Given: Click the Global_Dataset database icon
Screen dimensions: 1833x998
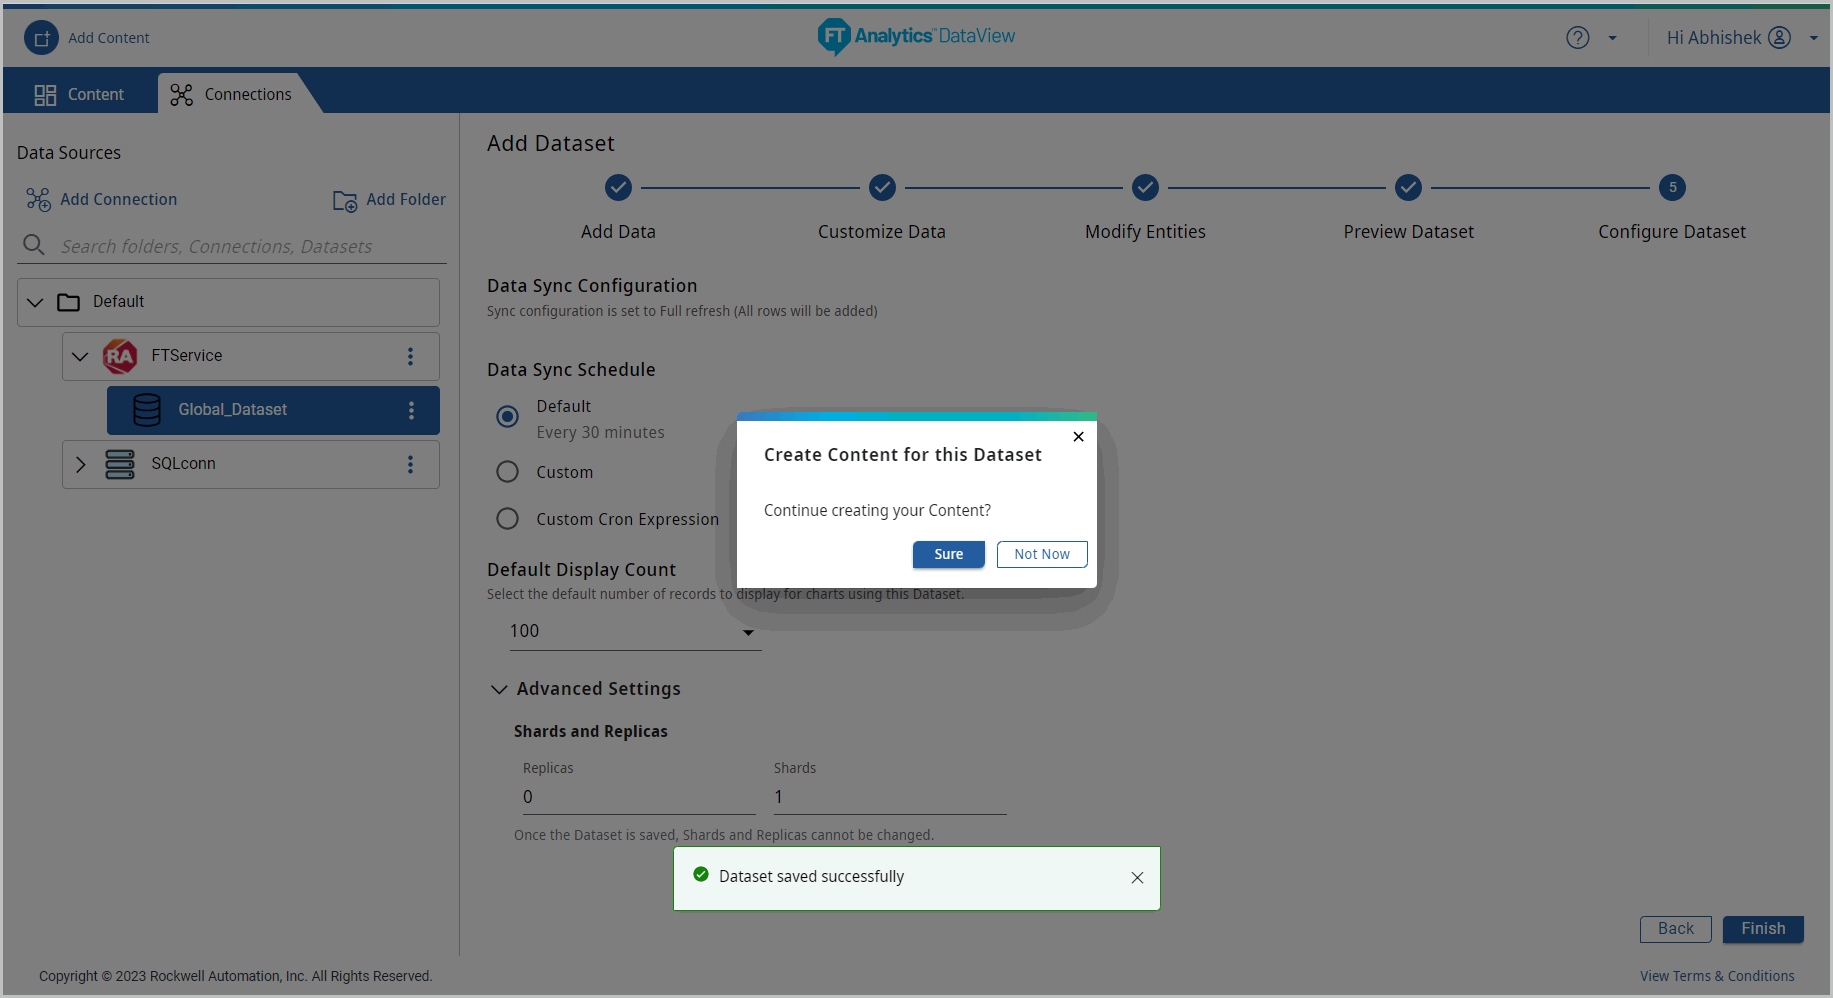Looking at the screenshot, I should [x=147, y=410].
